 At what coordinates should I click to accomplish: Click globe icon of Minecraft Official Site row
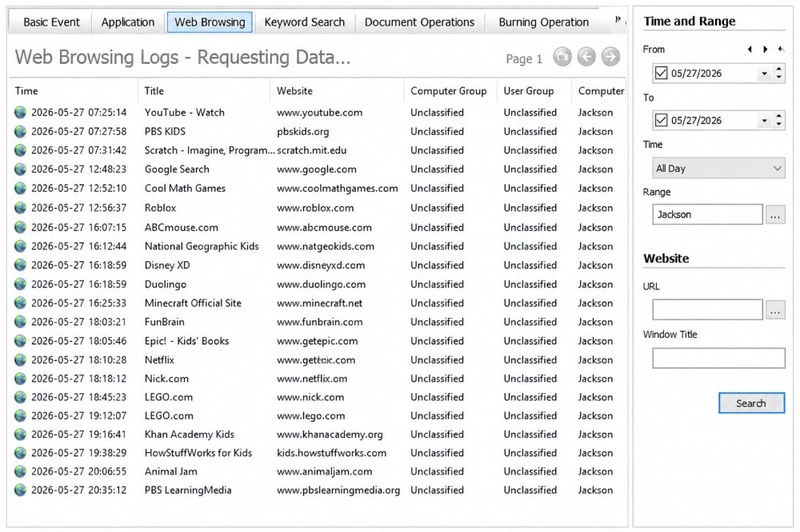[20, 303]
